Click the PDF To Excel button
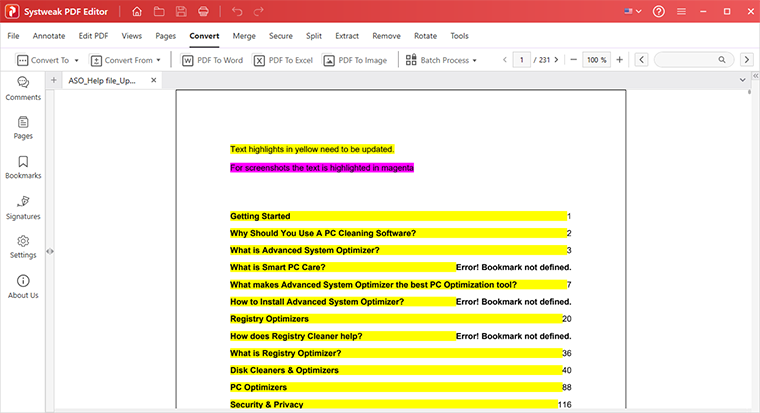The width and height of the screenshot is (760, 413). click(x=284, y=60)
